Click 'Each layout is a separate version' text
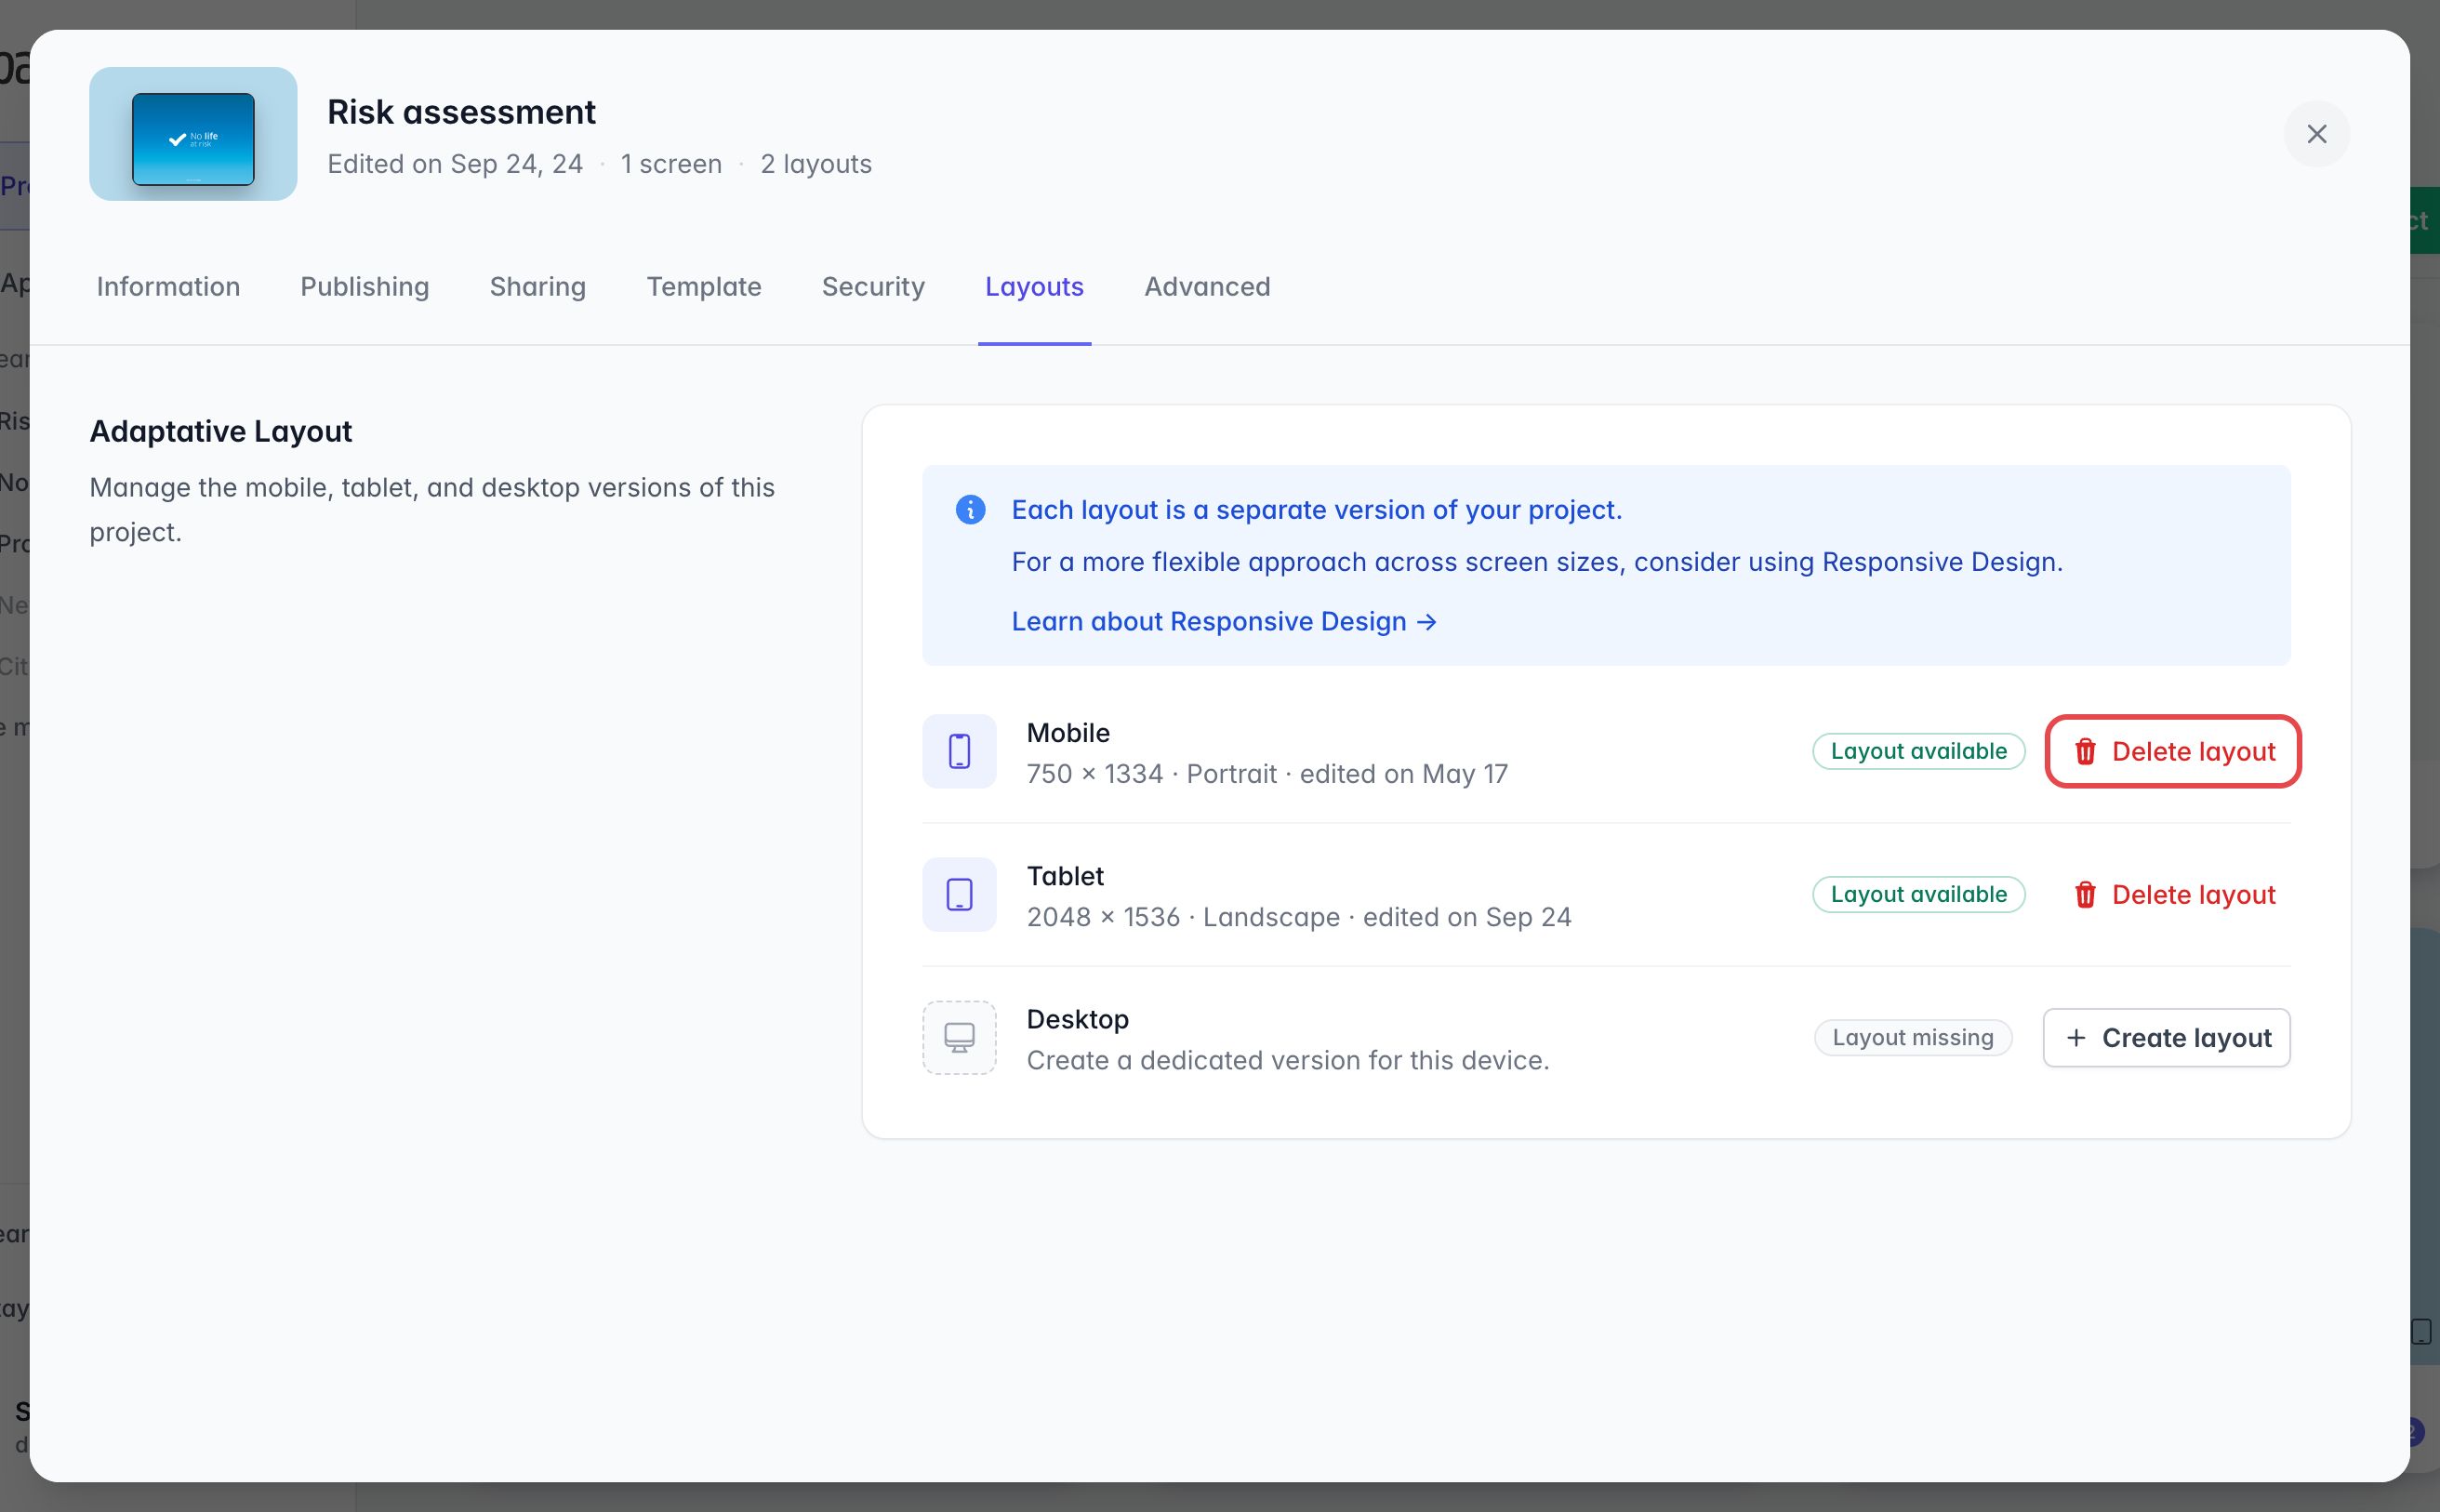 point(1316,510)
